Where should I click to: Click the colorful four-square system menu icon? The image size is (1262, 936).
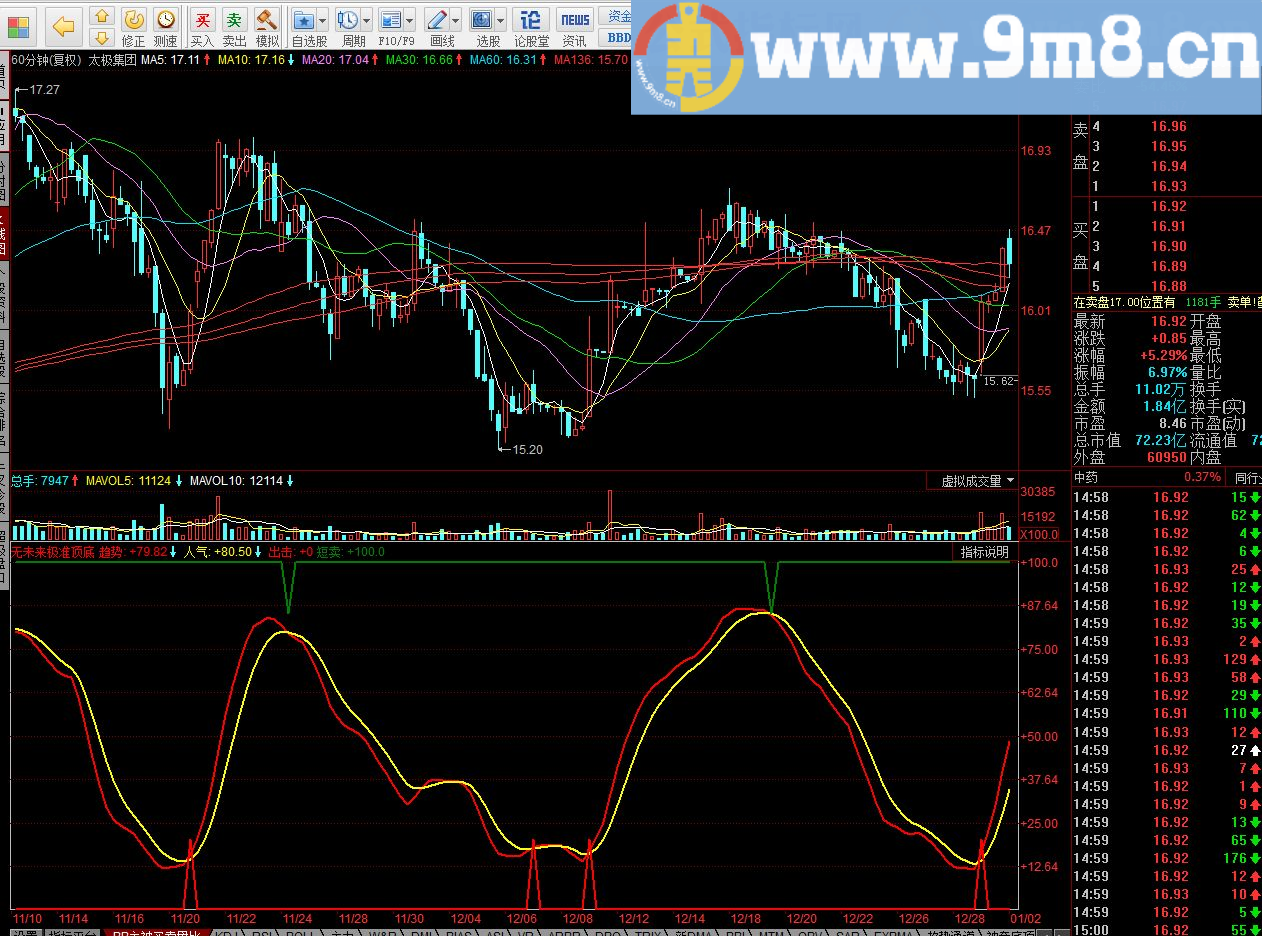point(19,25)
